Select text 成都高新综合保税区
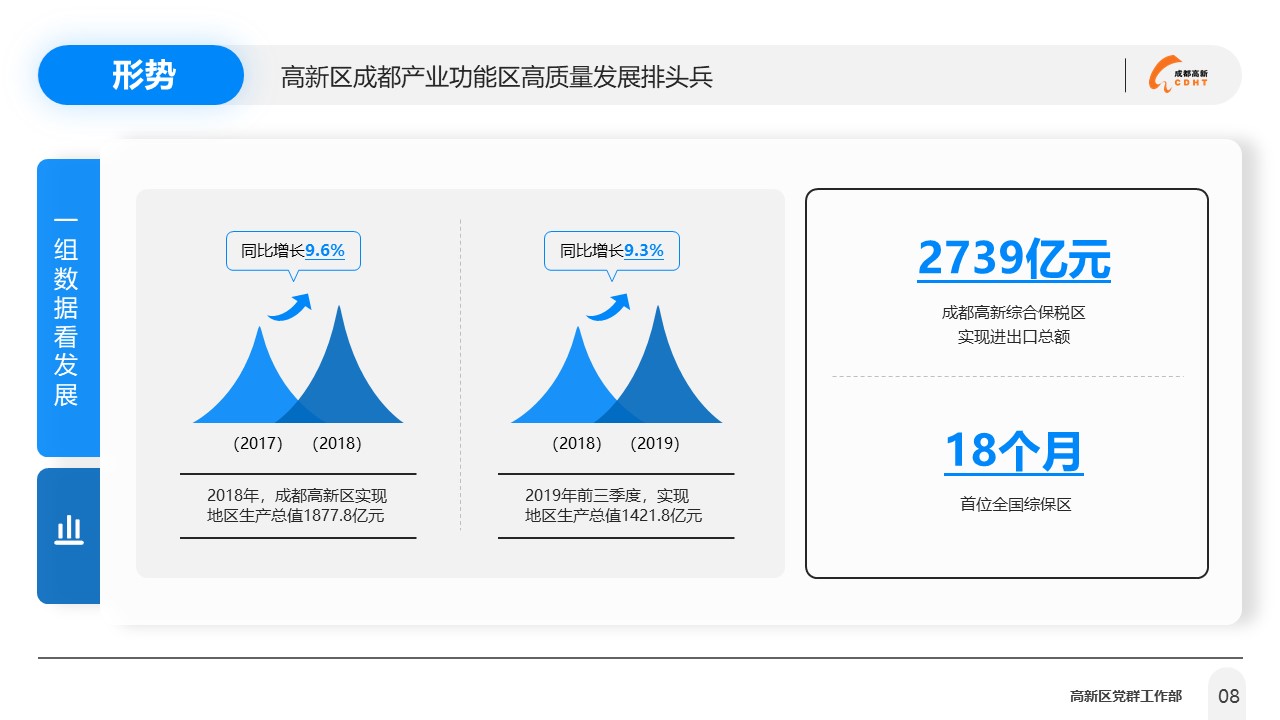 click(1014, 313)
